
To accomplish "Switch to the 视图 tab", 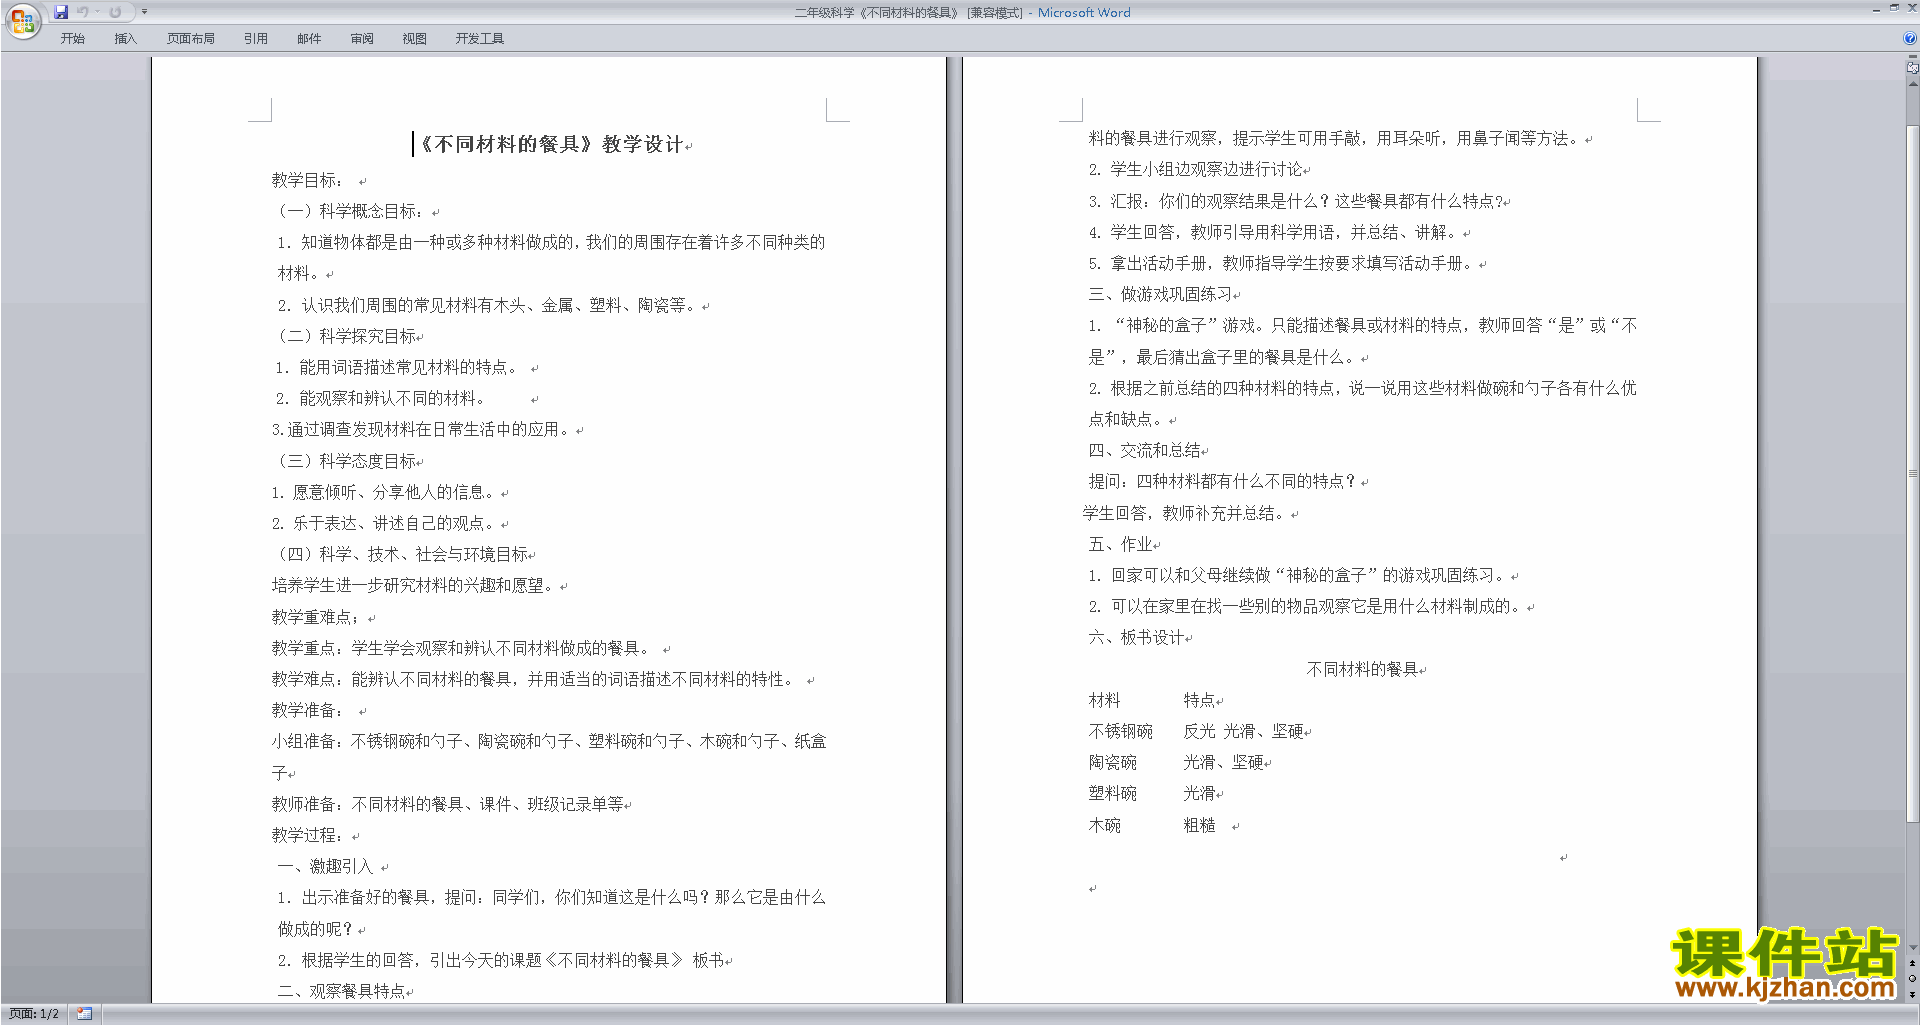I will pos(415,38).
